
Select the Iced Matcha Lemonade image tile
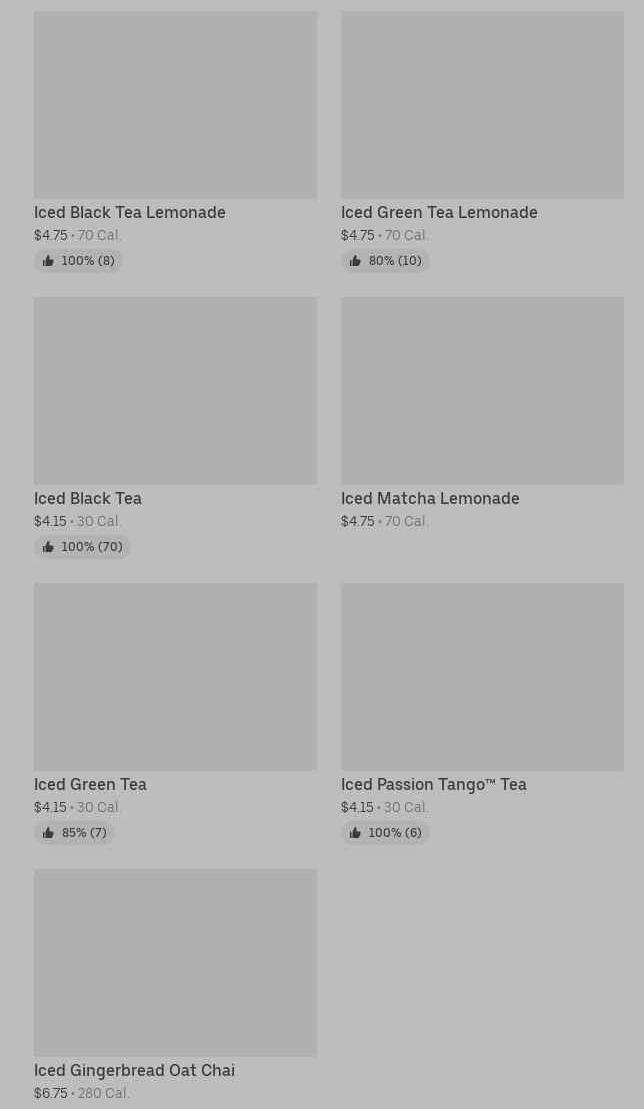click(x=482, y=390)
